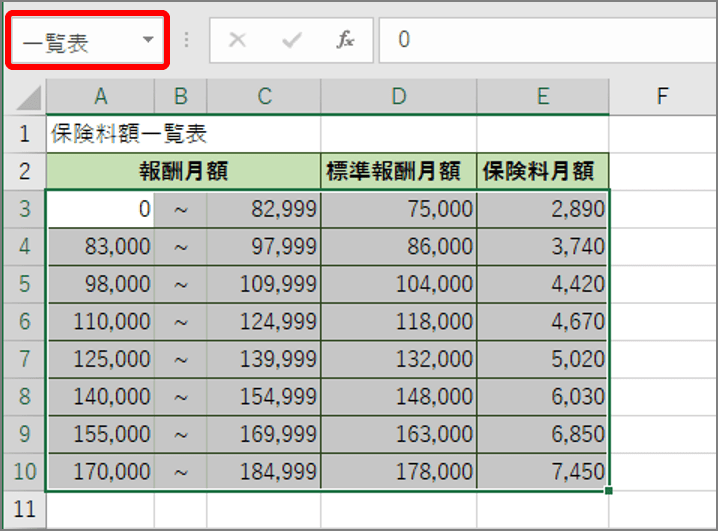Click cell containing 132,000

399,359
